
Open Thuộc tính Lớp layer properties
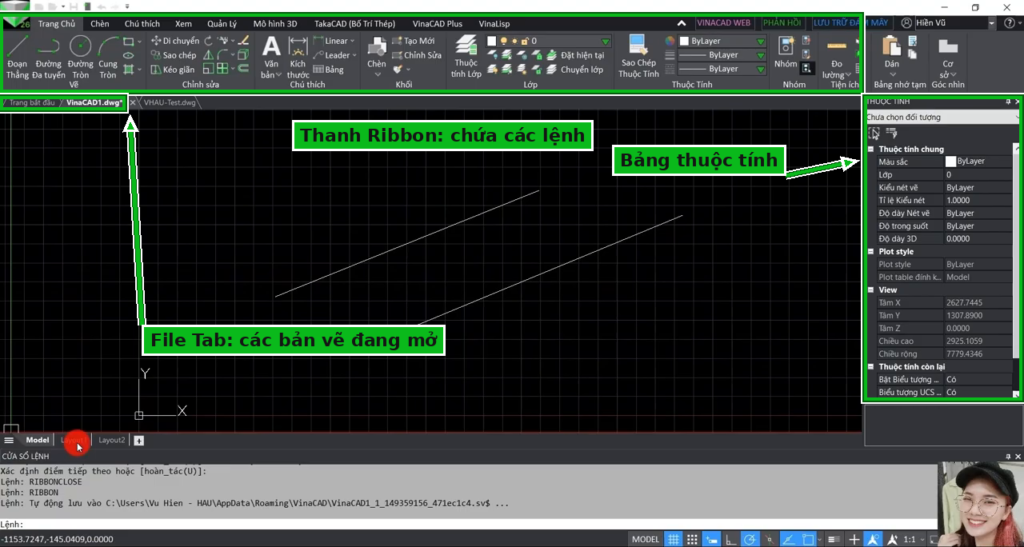(x=466, y=57)
